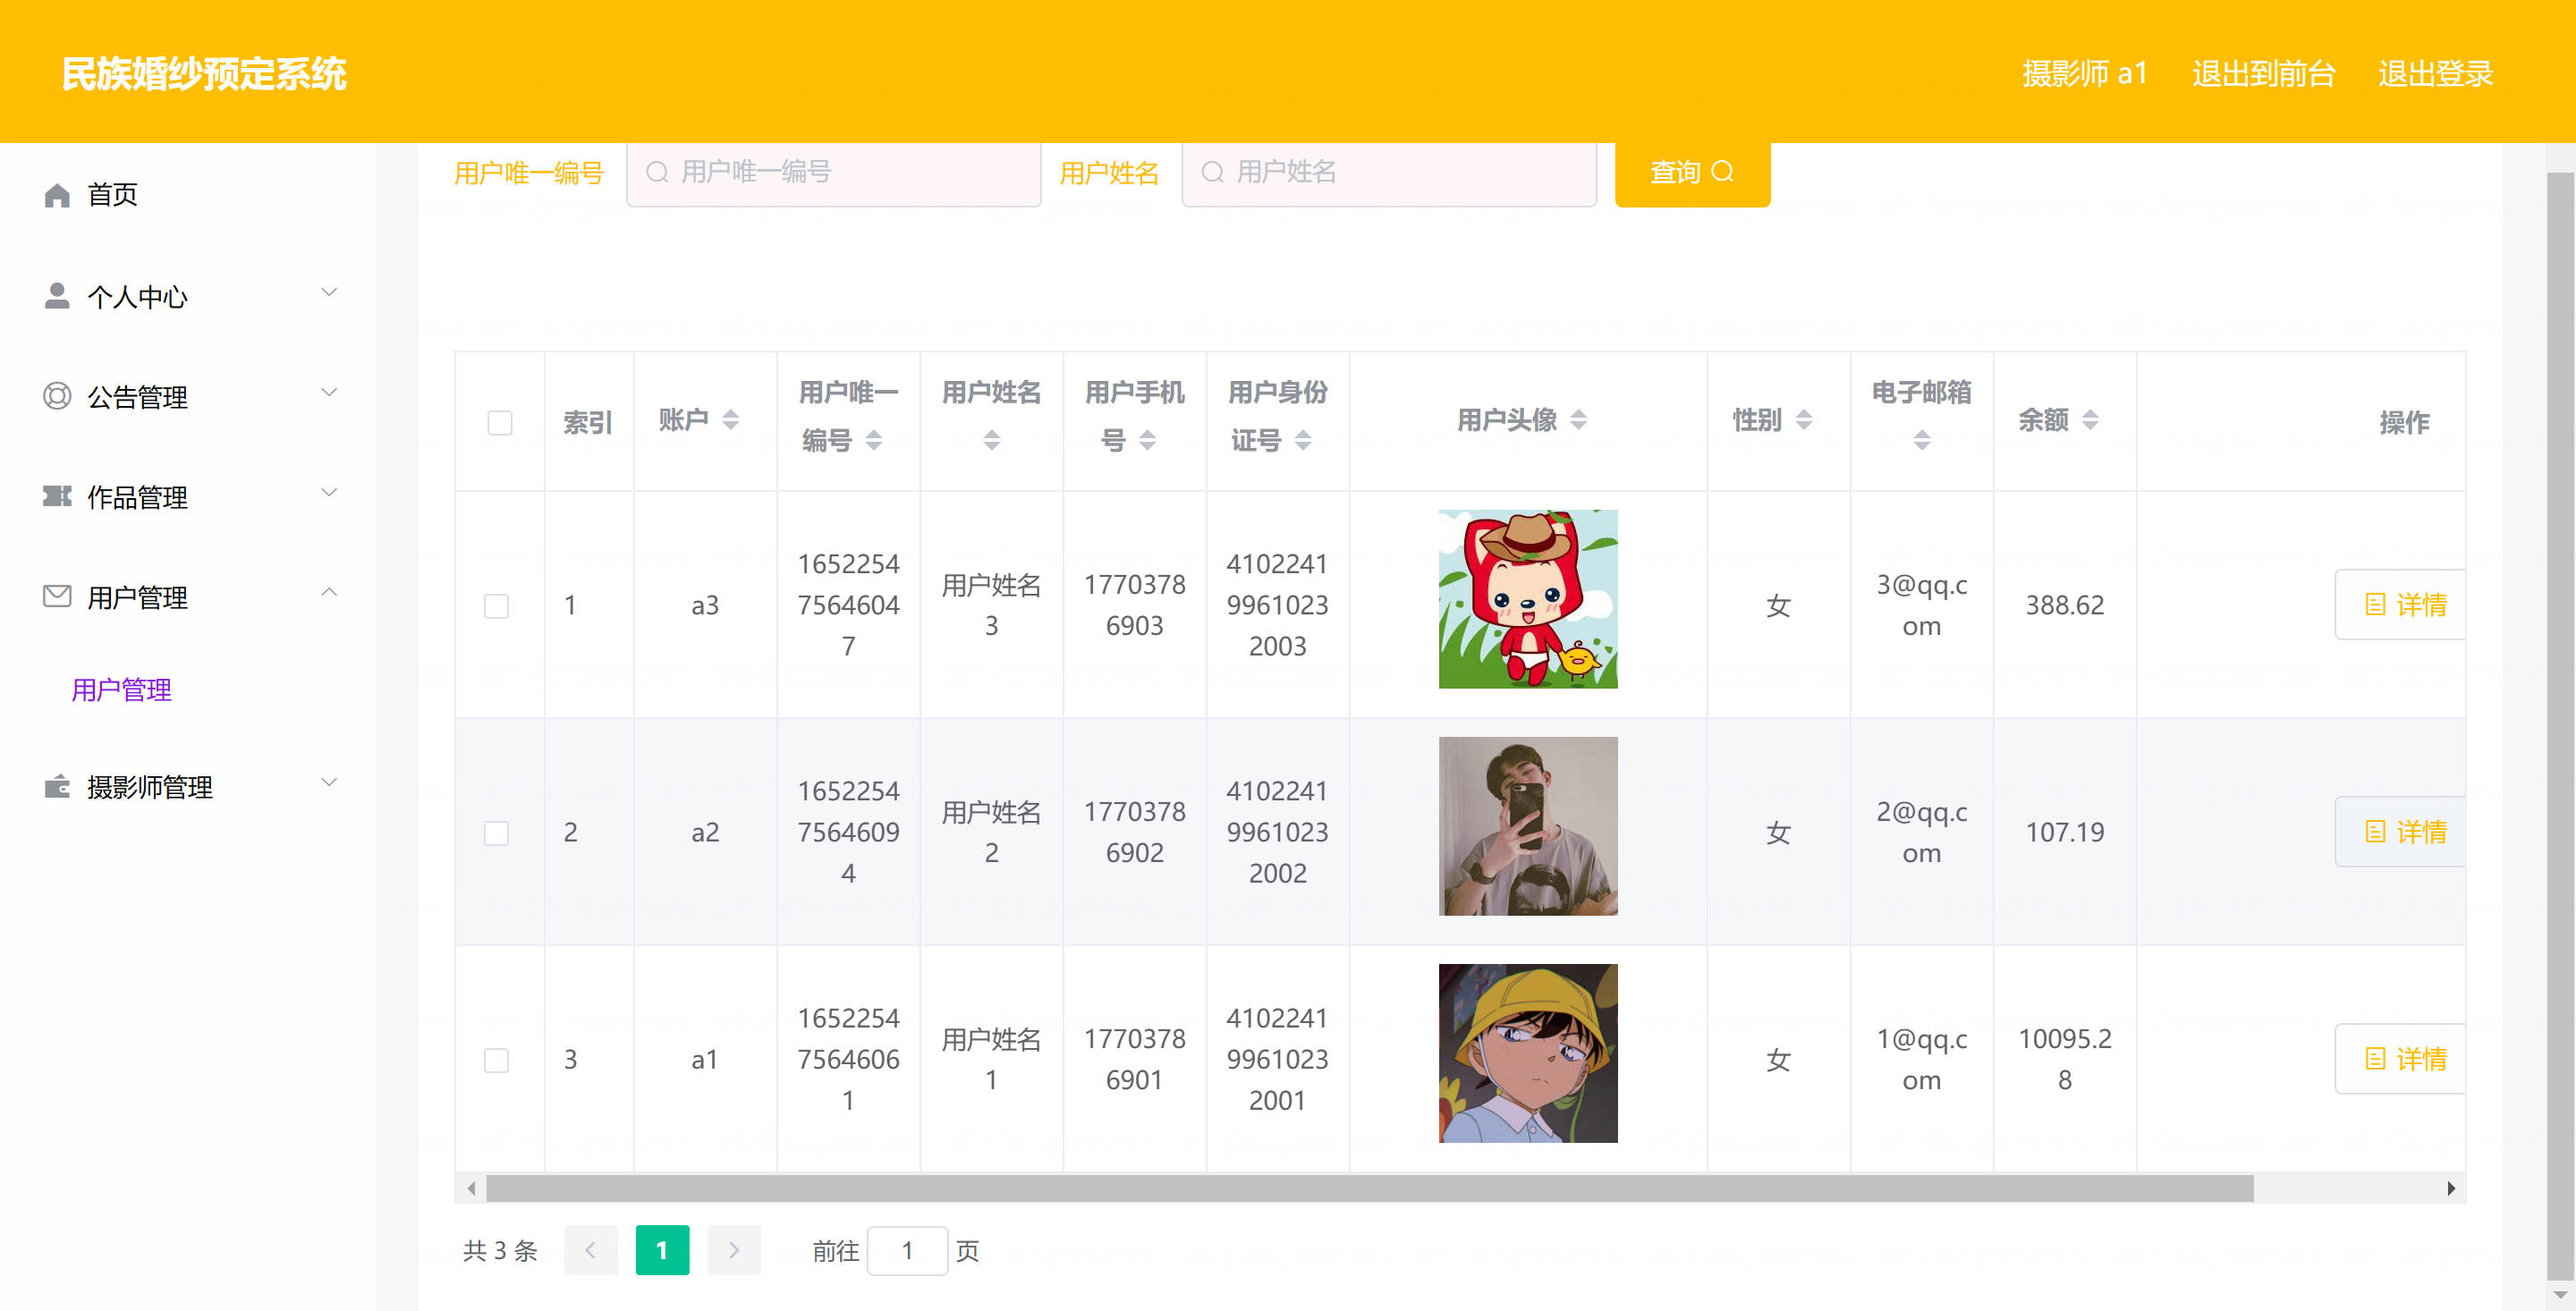Sort by 用户姓名 column arrows
This screenshot has height=1311, width=2576.
tap(992, 440)
